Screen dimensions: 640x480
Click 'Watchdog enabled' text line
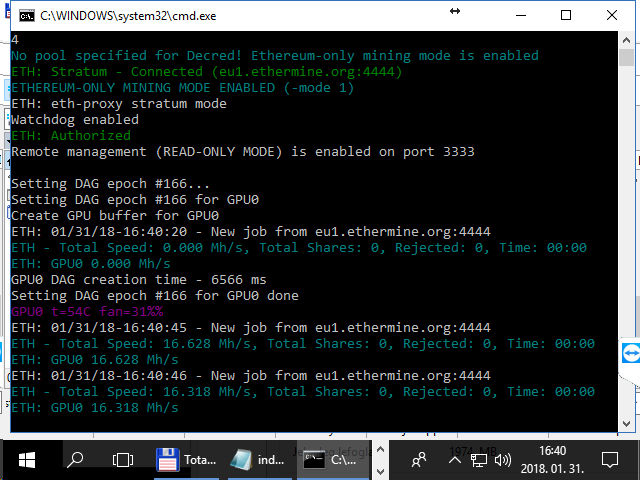[x=75, y=120]
